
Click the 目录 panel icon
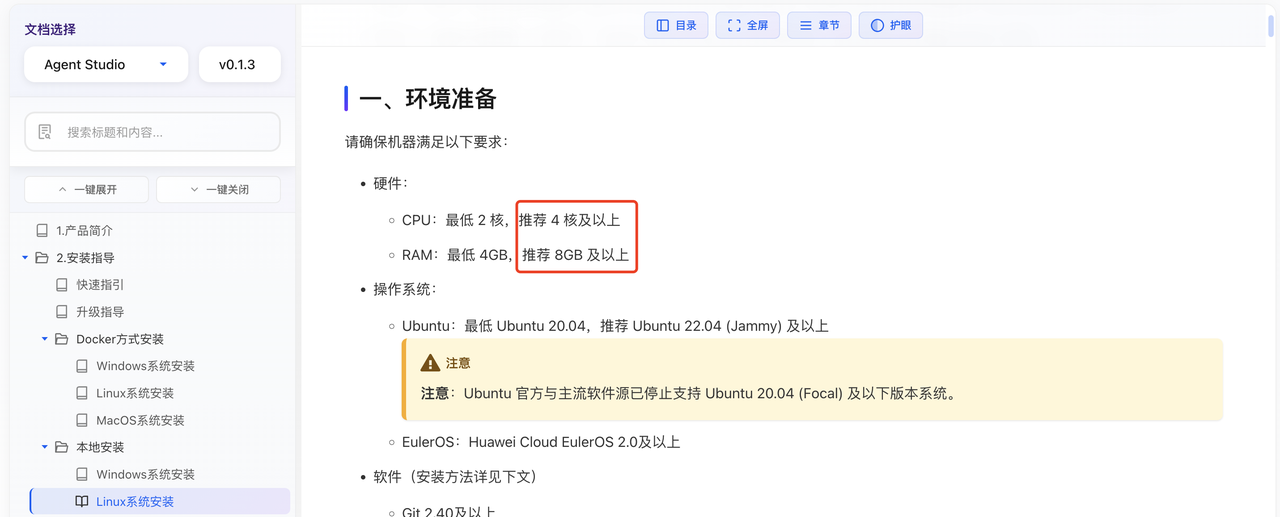[663, 25]
